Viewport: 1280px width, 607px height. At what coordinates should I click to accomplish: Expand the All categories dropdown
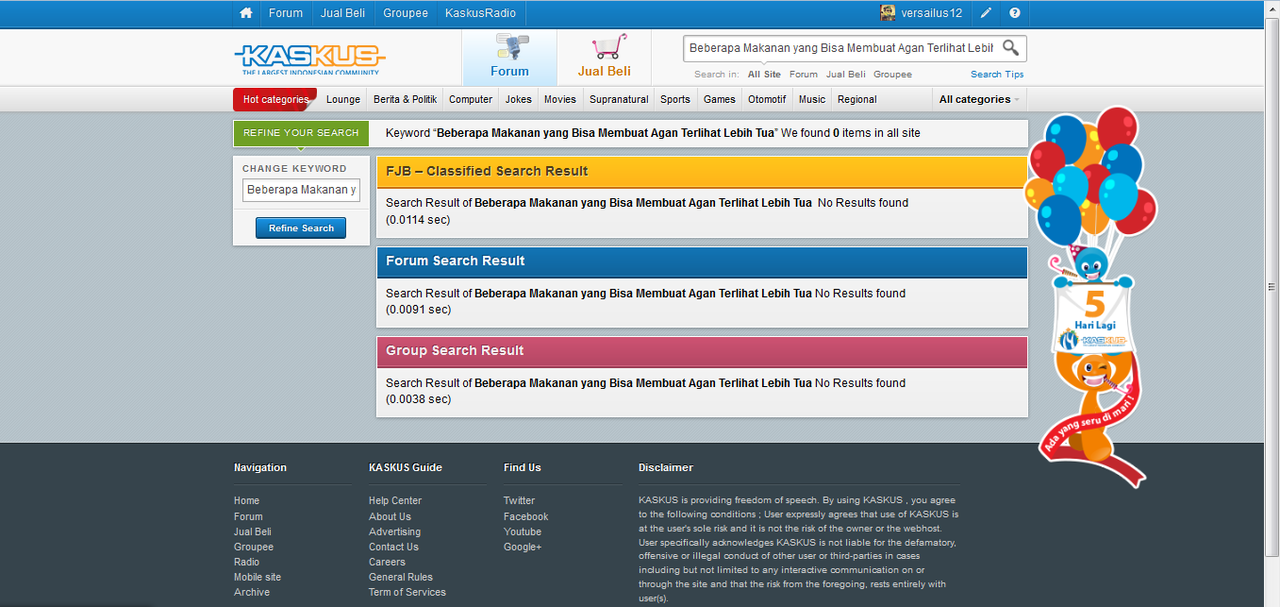pos(979,99)
